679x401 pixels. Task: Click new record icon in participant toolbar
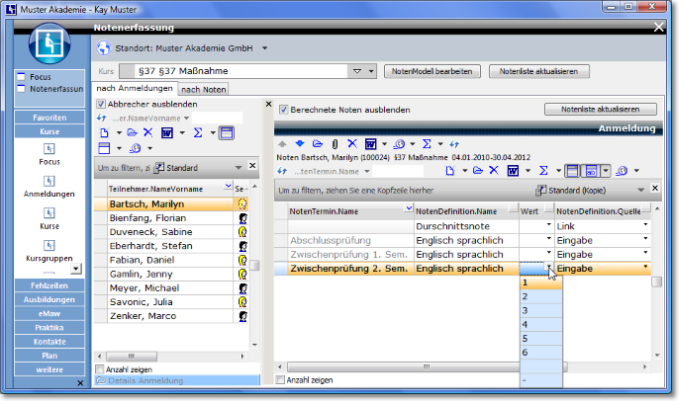104,133
